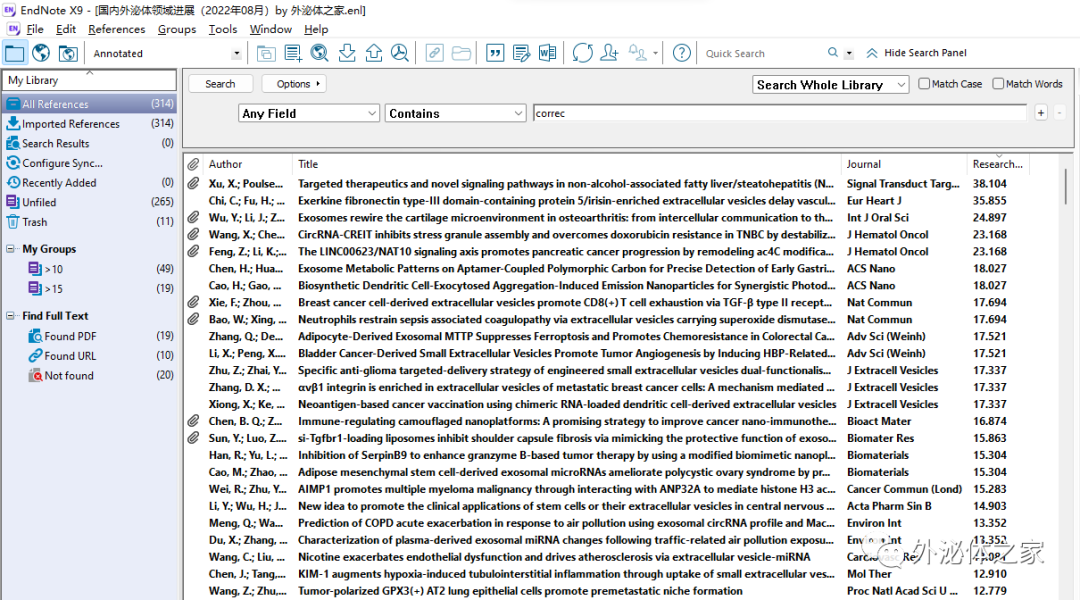Click Hide Search Panel
1080x600 pixels.
pos(916,52)
